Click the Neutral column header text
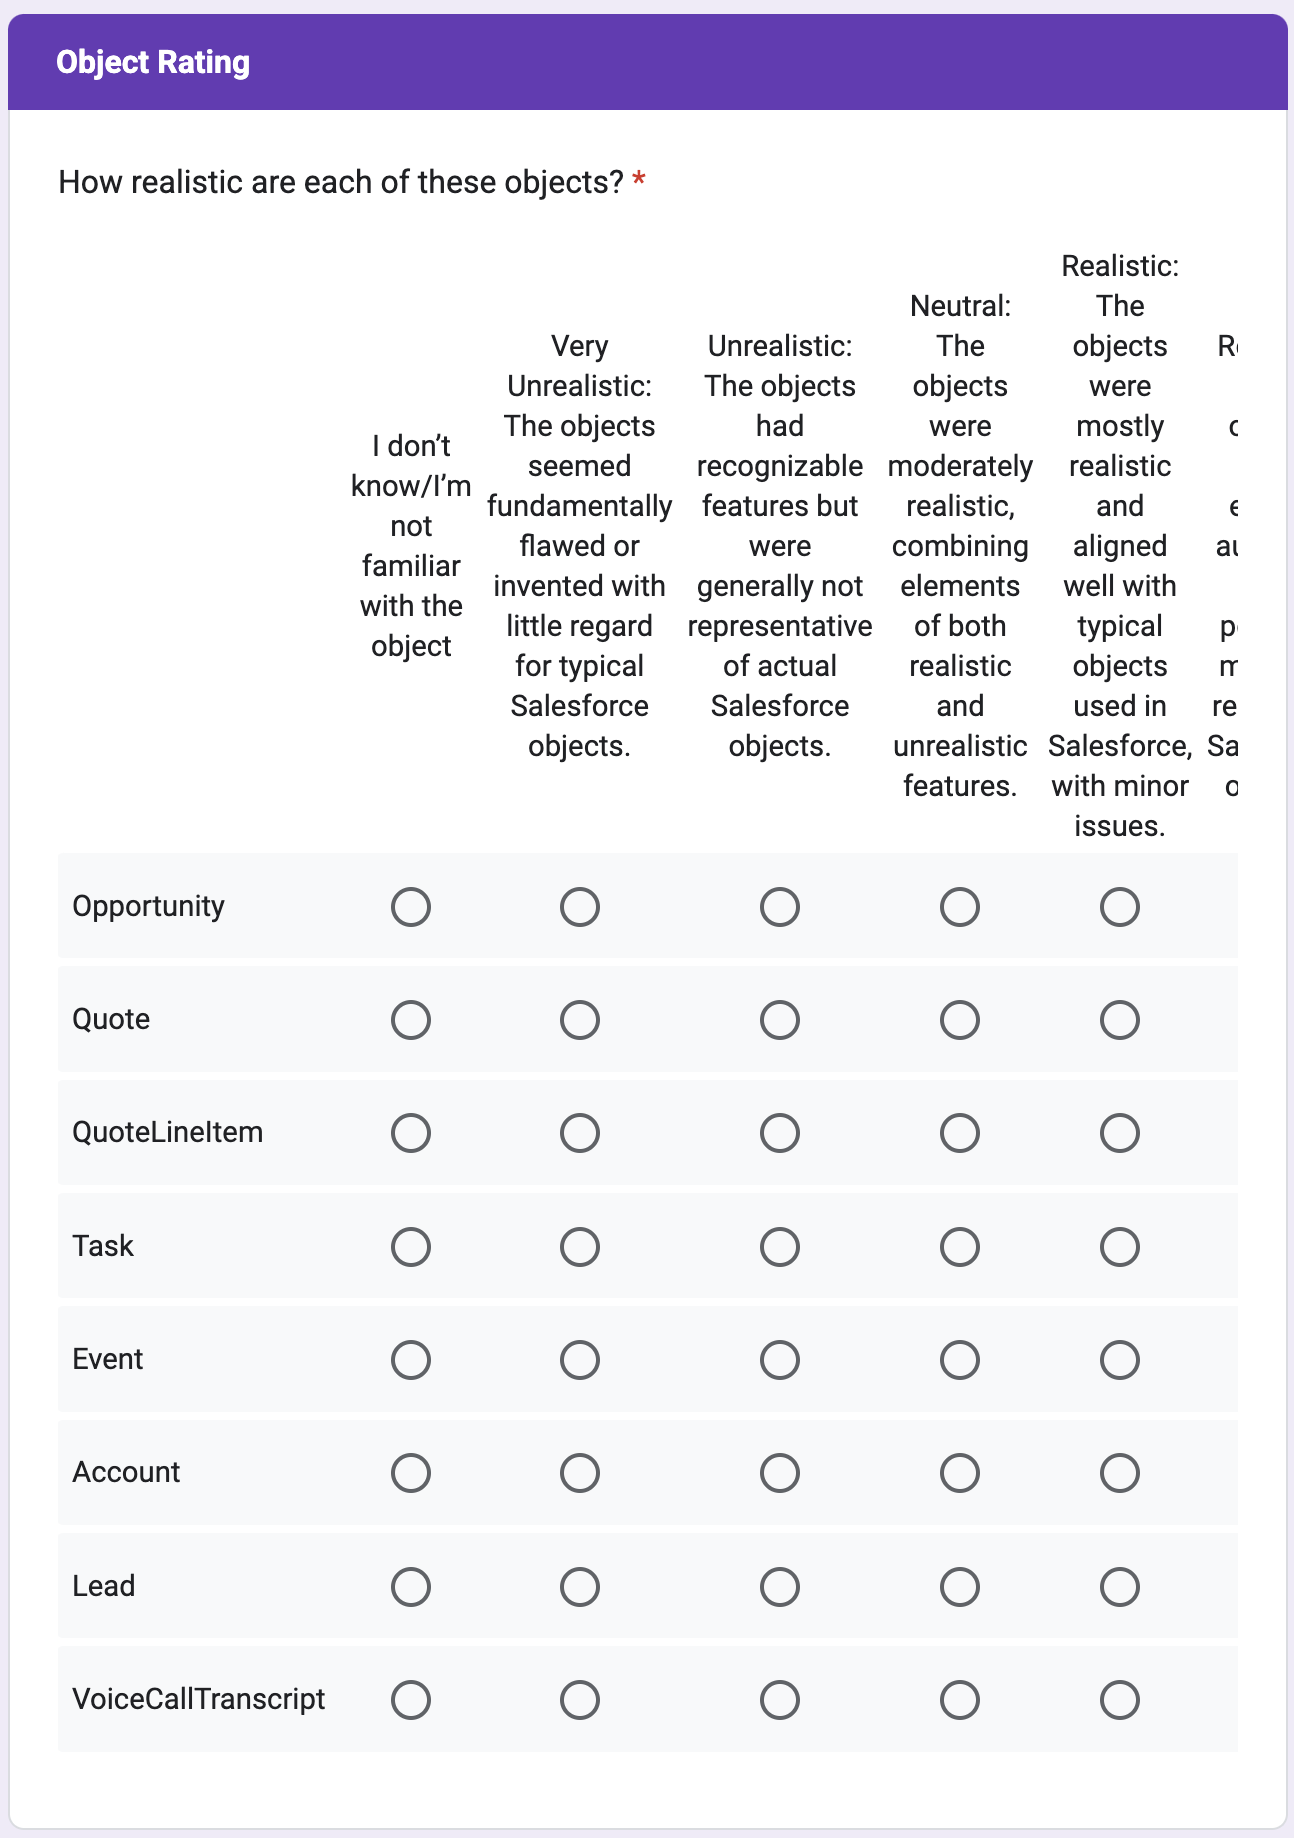The image size is (1294, 1838). [960, 545]
